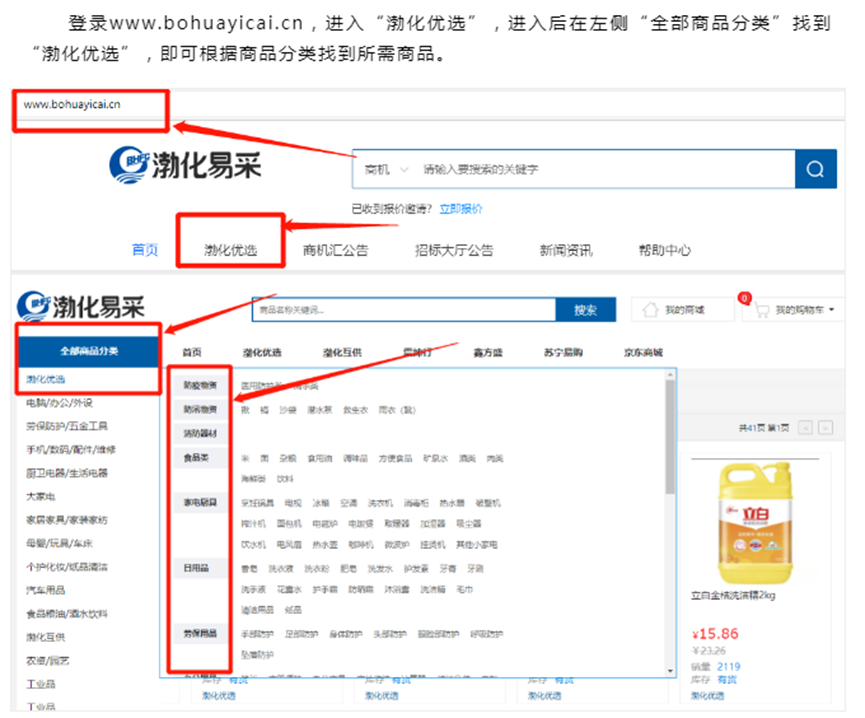Click the 渤化易采 logo in the top header
Image resolution: width=865 pixels, height=718 pixels.
pyautogui.click(x=187, y=164)
